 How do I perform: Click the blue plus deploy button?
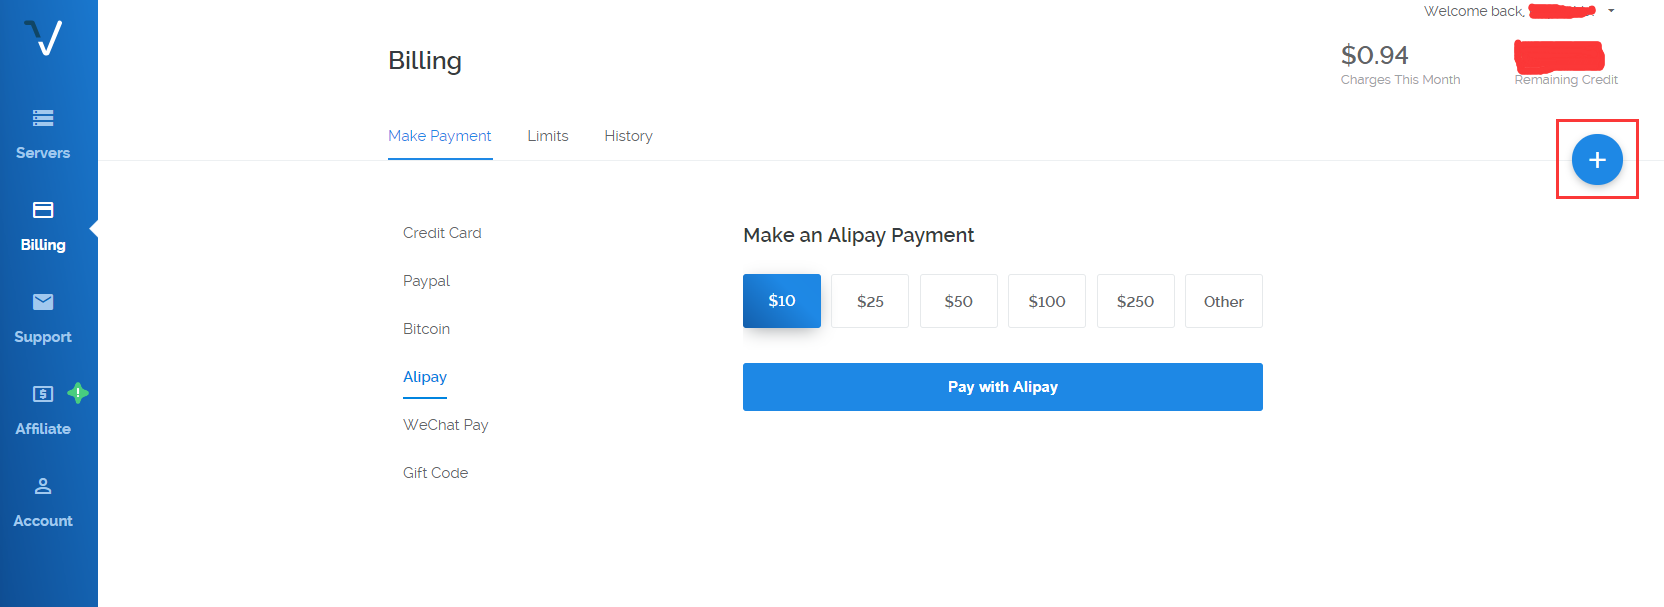pyautogui.click(x=1596, y=160)
